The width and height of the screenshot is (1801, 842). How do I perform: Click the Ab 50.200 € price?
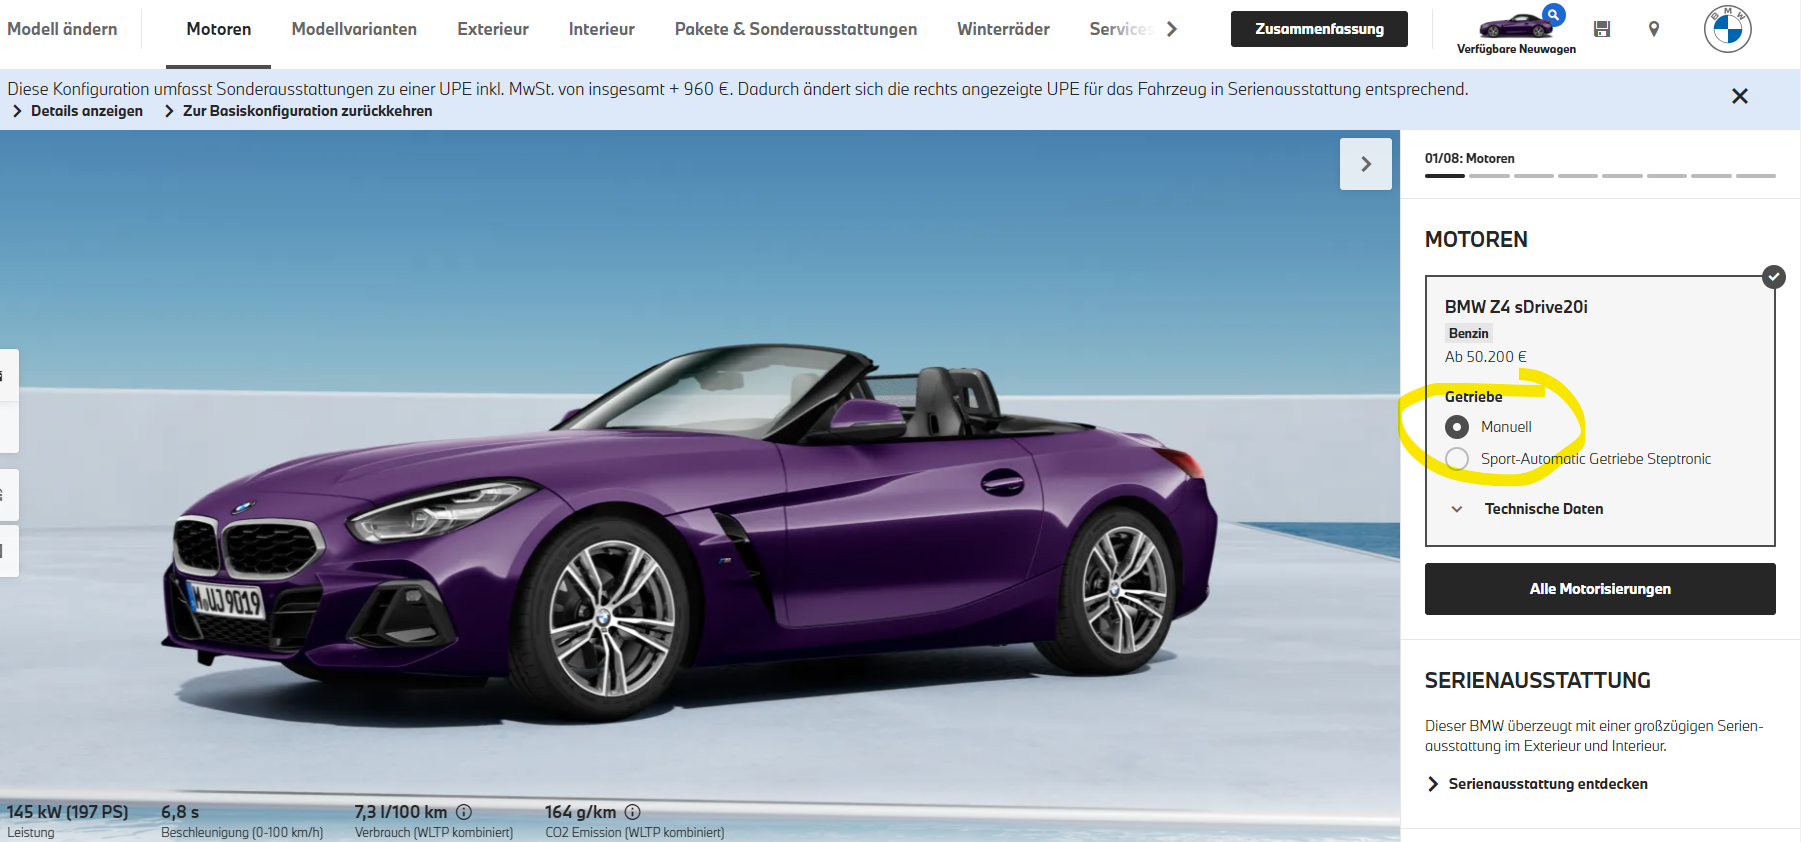pyautogui.click(x=1486, y=356)
